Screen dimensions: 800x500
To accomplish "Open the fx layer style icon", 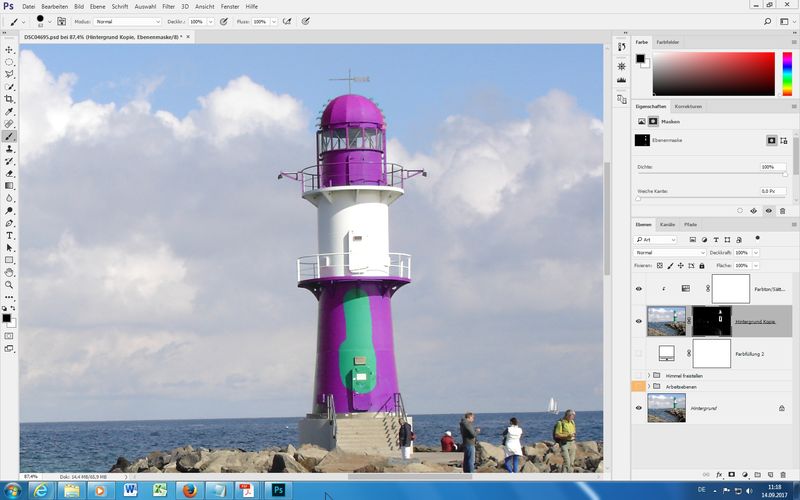I will [718, 474].
